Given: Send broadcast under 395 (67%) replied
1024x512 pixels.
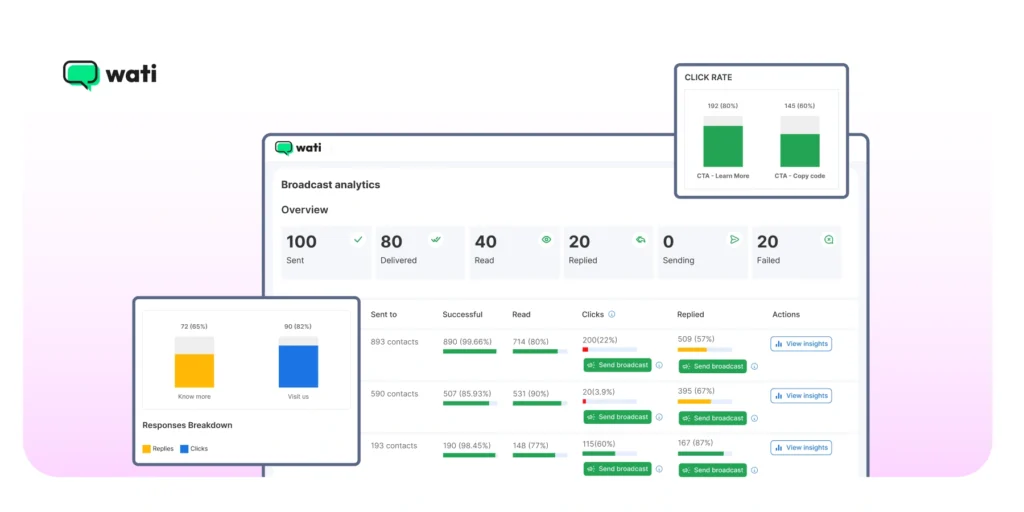Looking at the screenshot, I should 712,418.
